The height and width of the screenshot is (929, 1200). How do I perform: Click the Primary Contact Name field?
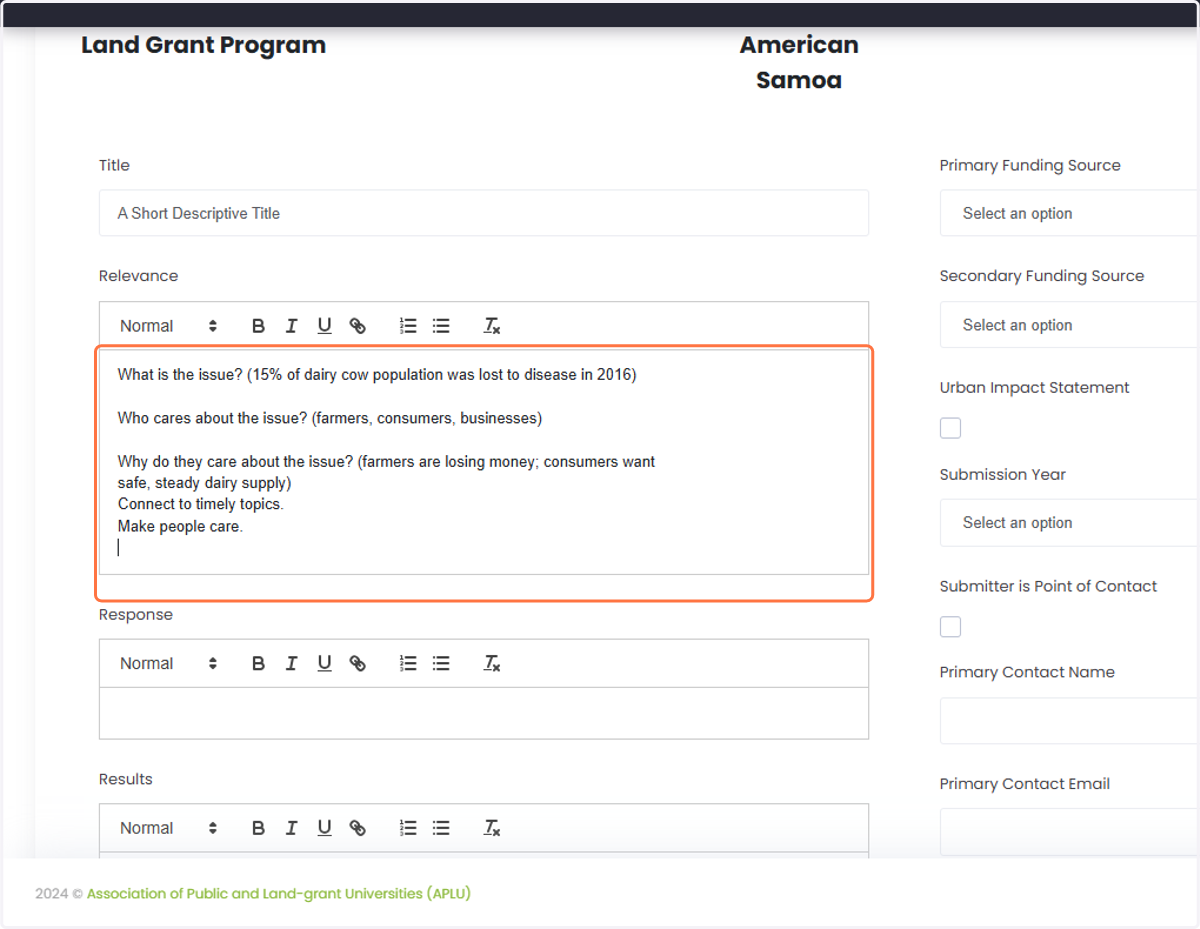[x=1069, y=721]
